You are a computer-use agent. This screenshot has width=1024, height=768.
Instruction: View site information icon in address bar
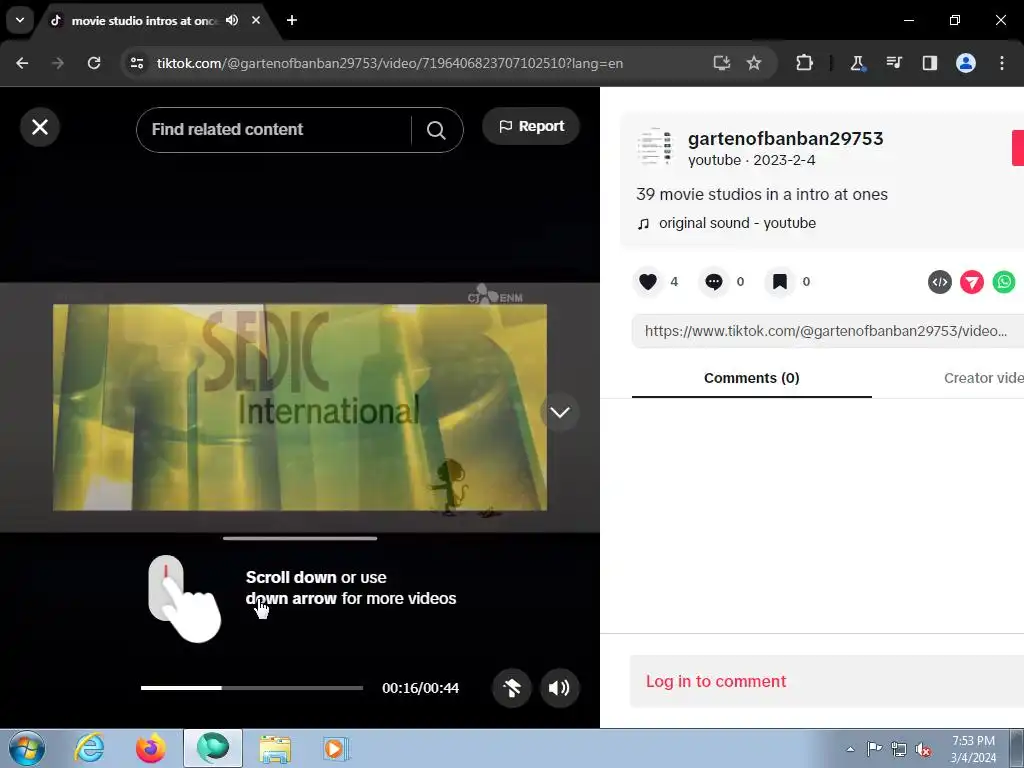pos(137,63)
